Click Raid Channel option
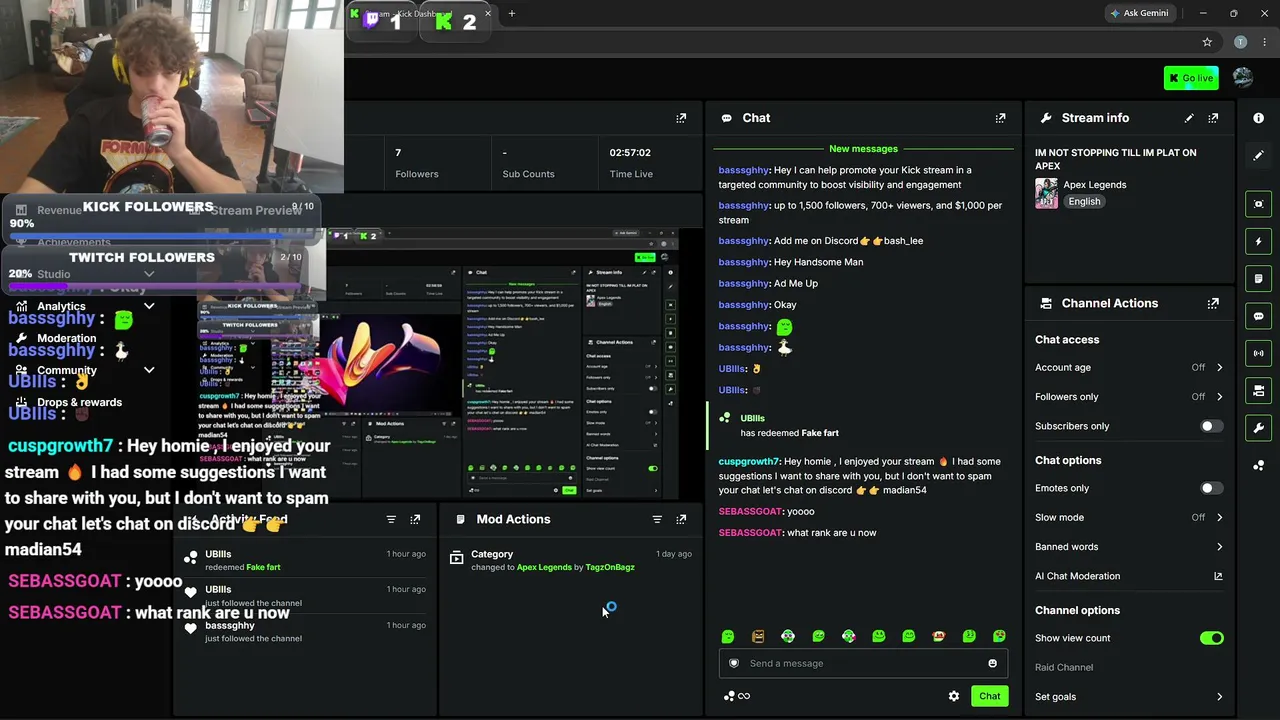This screenshot has width=1280, height=720. coord(1064,667)
